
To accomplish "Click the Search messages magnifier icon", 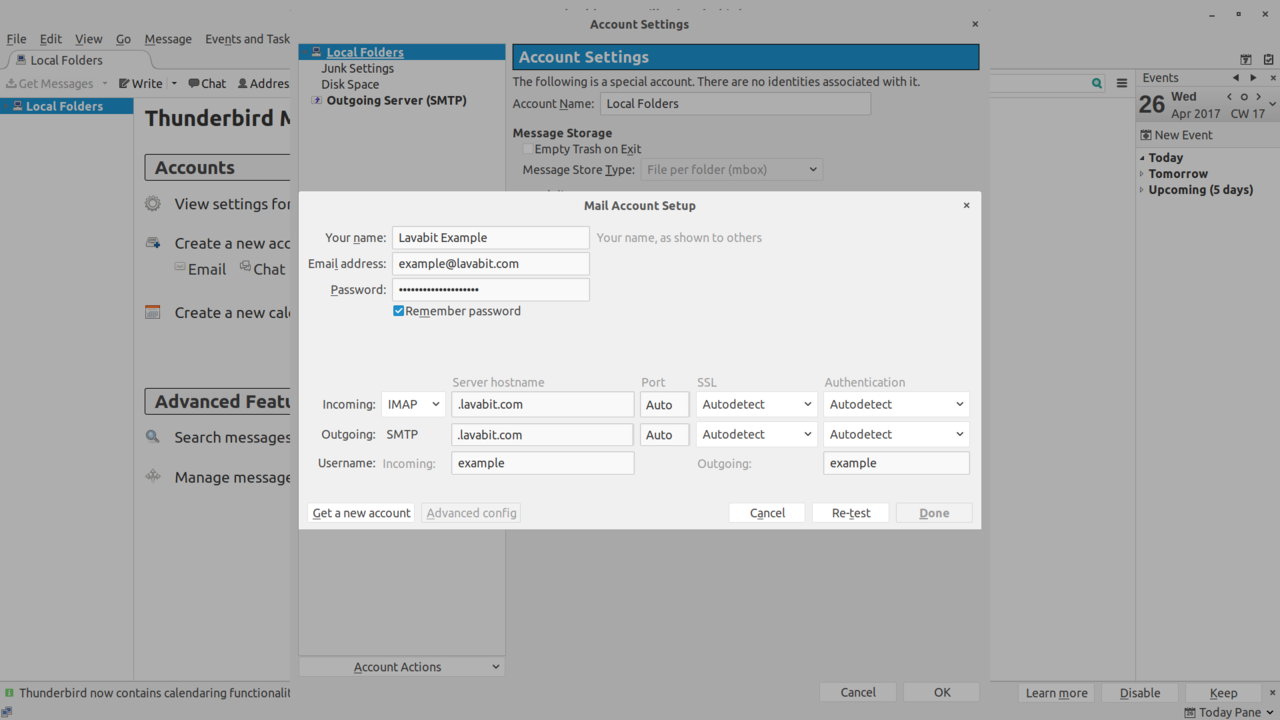I will [x=153, y=437].
